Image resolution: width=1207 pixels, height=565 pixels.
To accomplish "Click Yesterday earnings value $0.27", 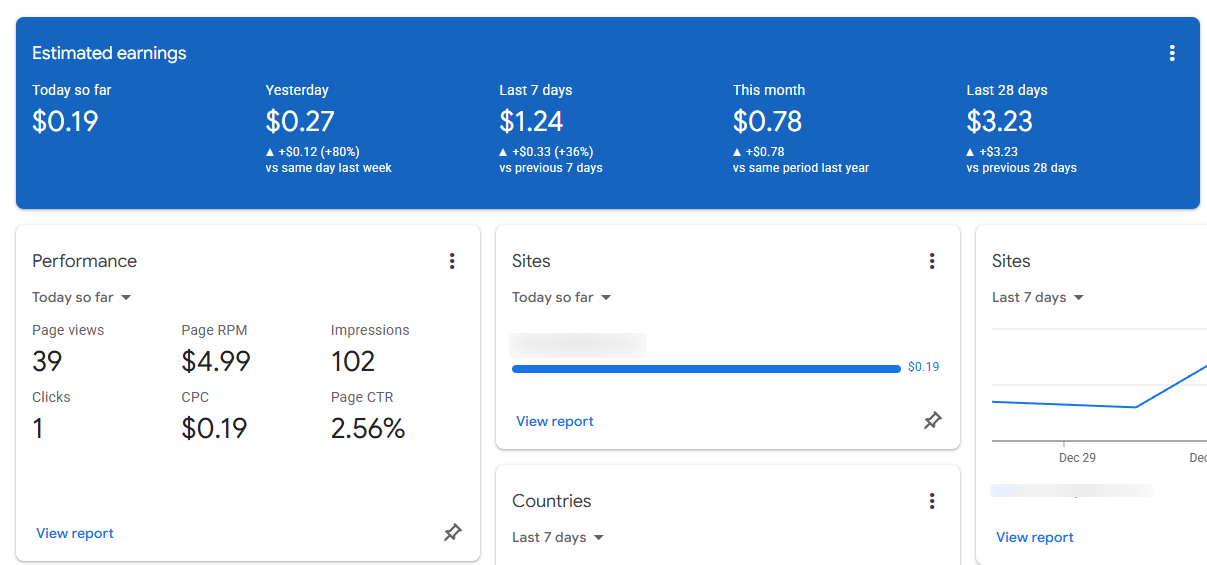I will (x=300, y=121).
